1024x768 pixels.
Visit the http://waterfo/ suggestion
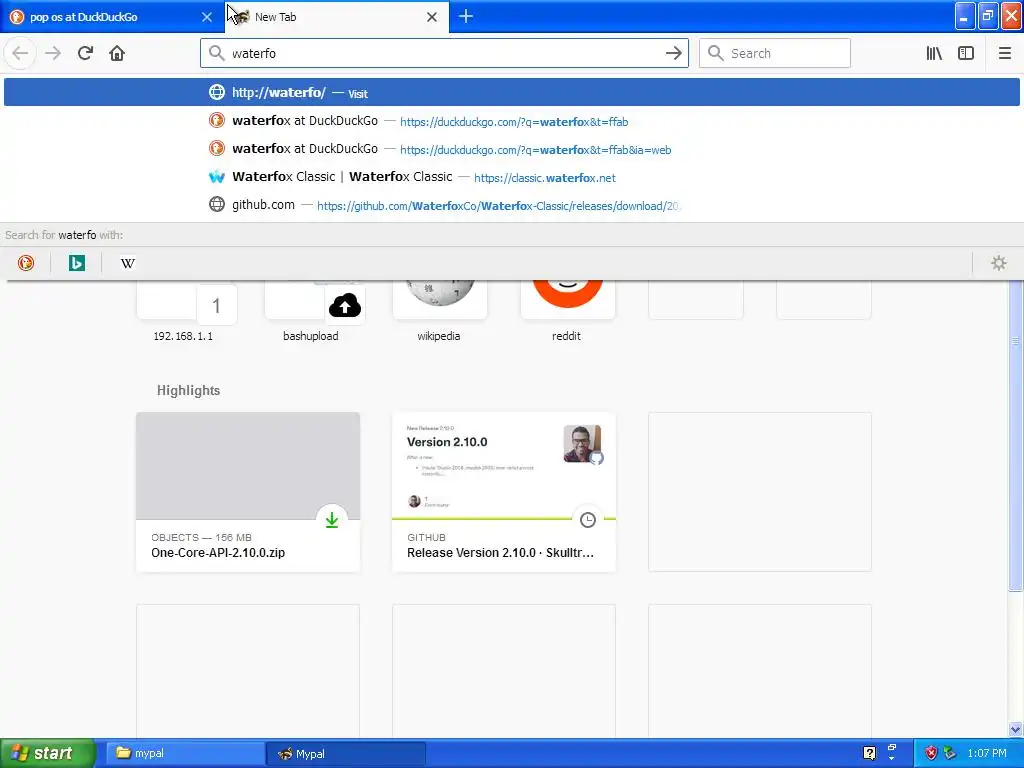[512, 92]
